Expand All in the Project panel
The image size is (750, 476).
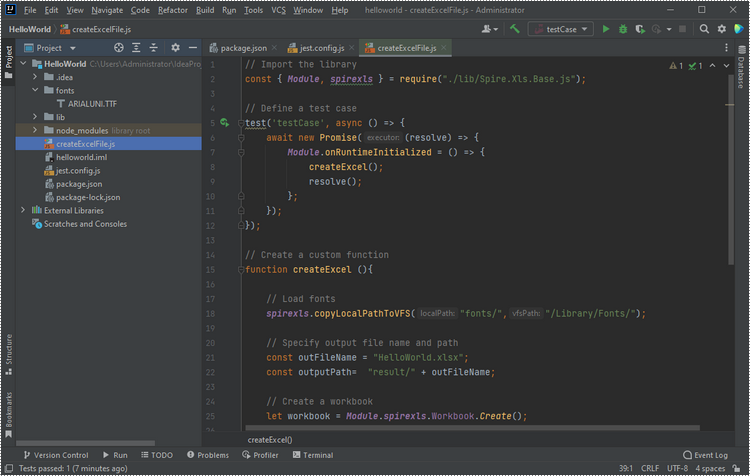(136, 48)
